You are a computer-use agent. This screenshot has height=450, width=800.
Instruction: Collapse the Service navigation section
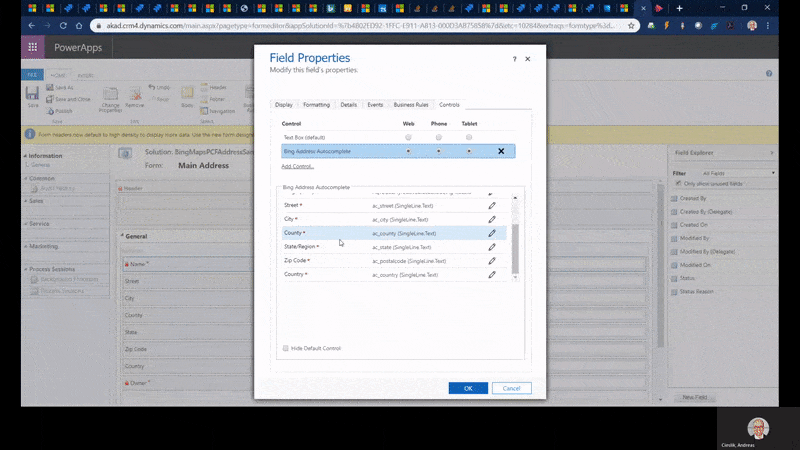point(26,223)
